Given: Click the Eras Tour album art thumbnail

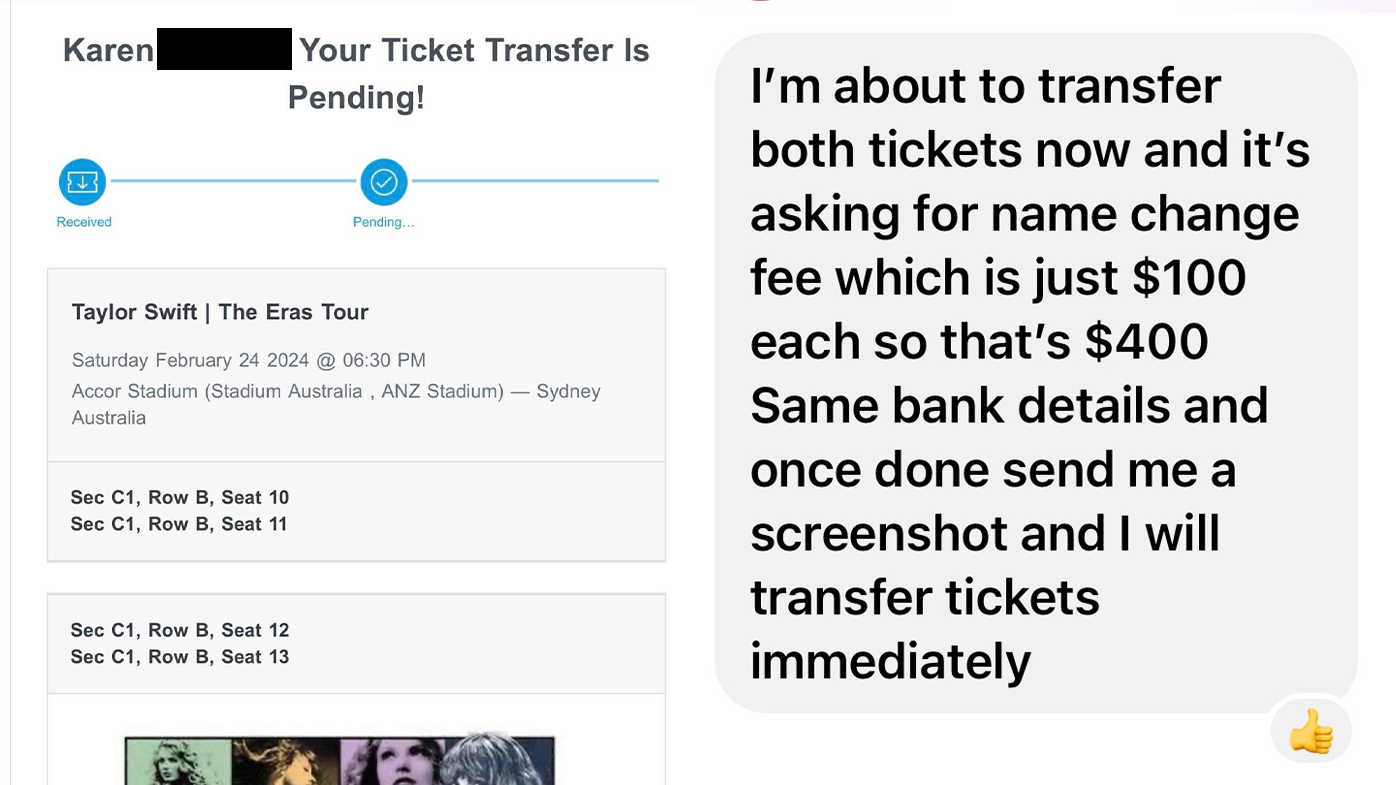Looking at the screenshot, I should (340, 760).
